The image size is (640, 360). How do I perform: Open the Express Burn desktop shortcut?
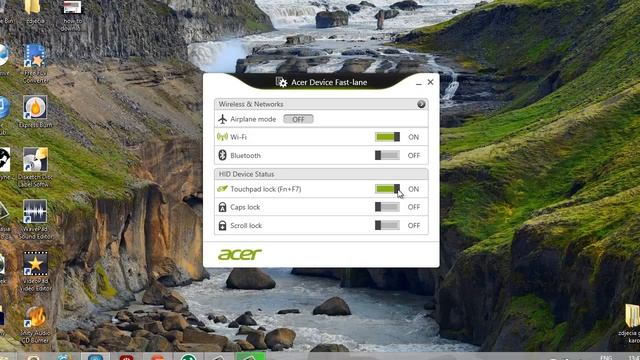pos(35,113)
